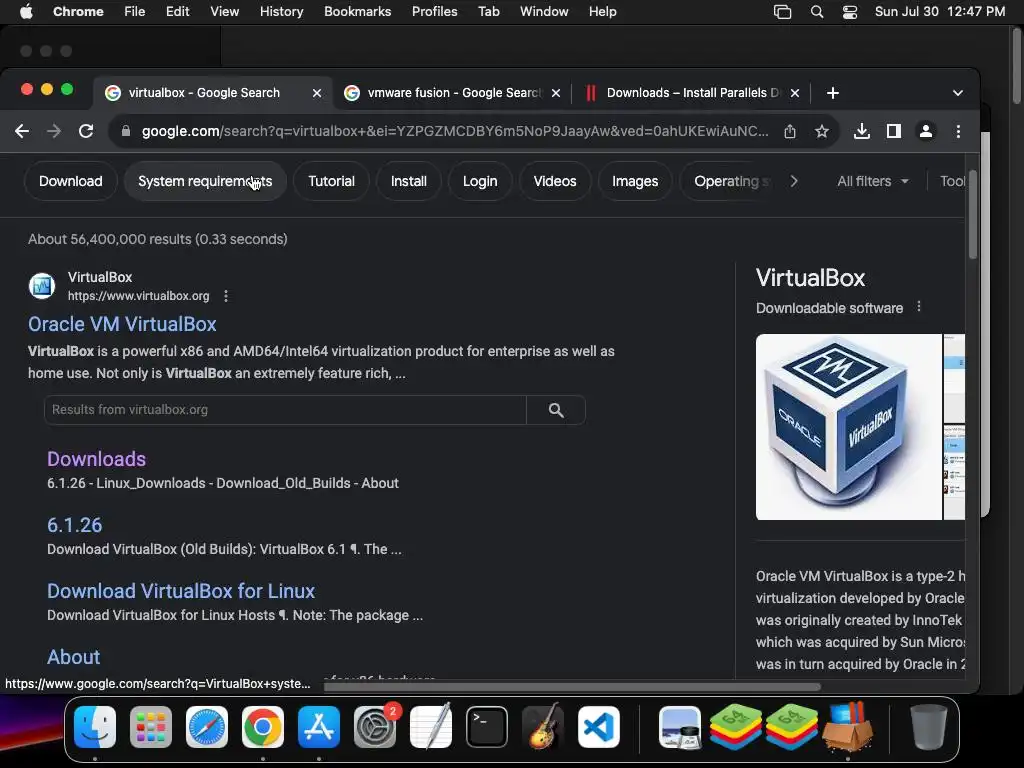
Task: Open the Chrome profile avatar icon
Action: [x=926, y=131]
